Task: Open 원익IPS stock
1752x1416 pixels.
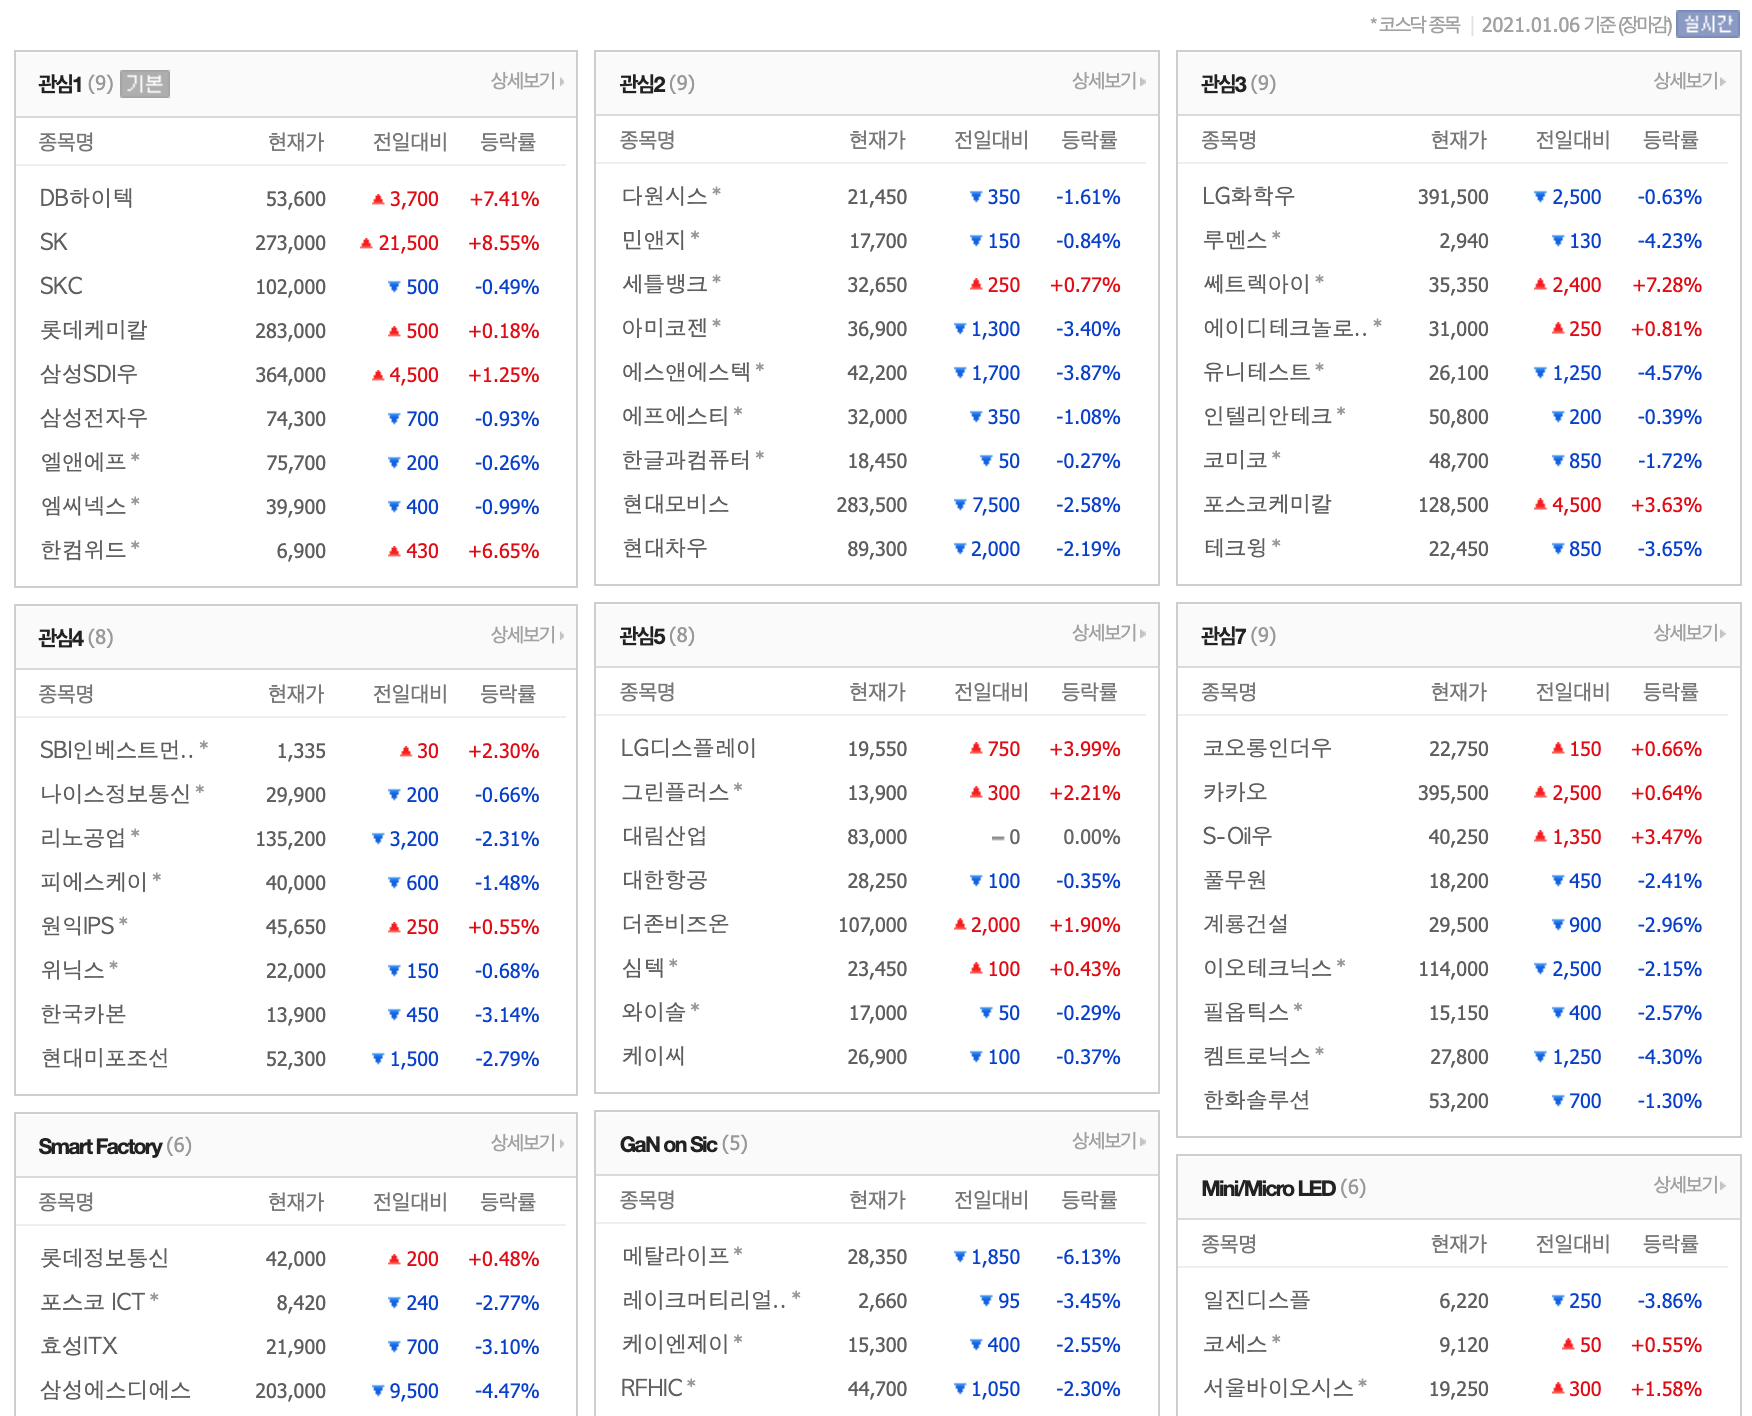Action: (77, 926)
